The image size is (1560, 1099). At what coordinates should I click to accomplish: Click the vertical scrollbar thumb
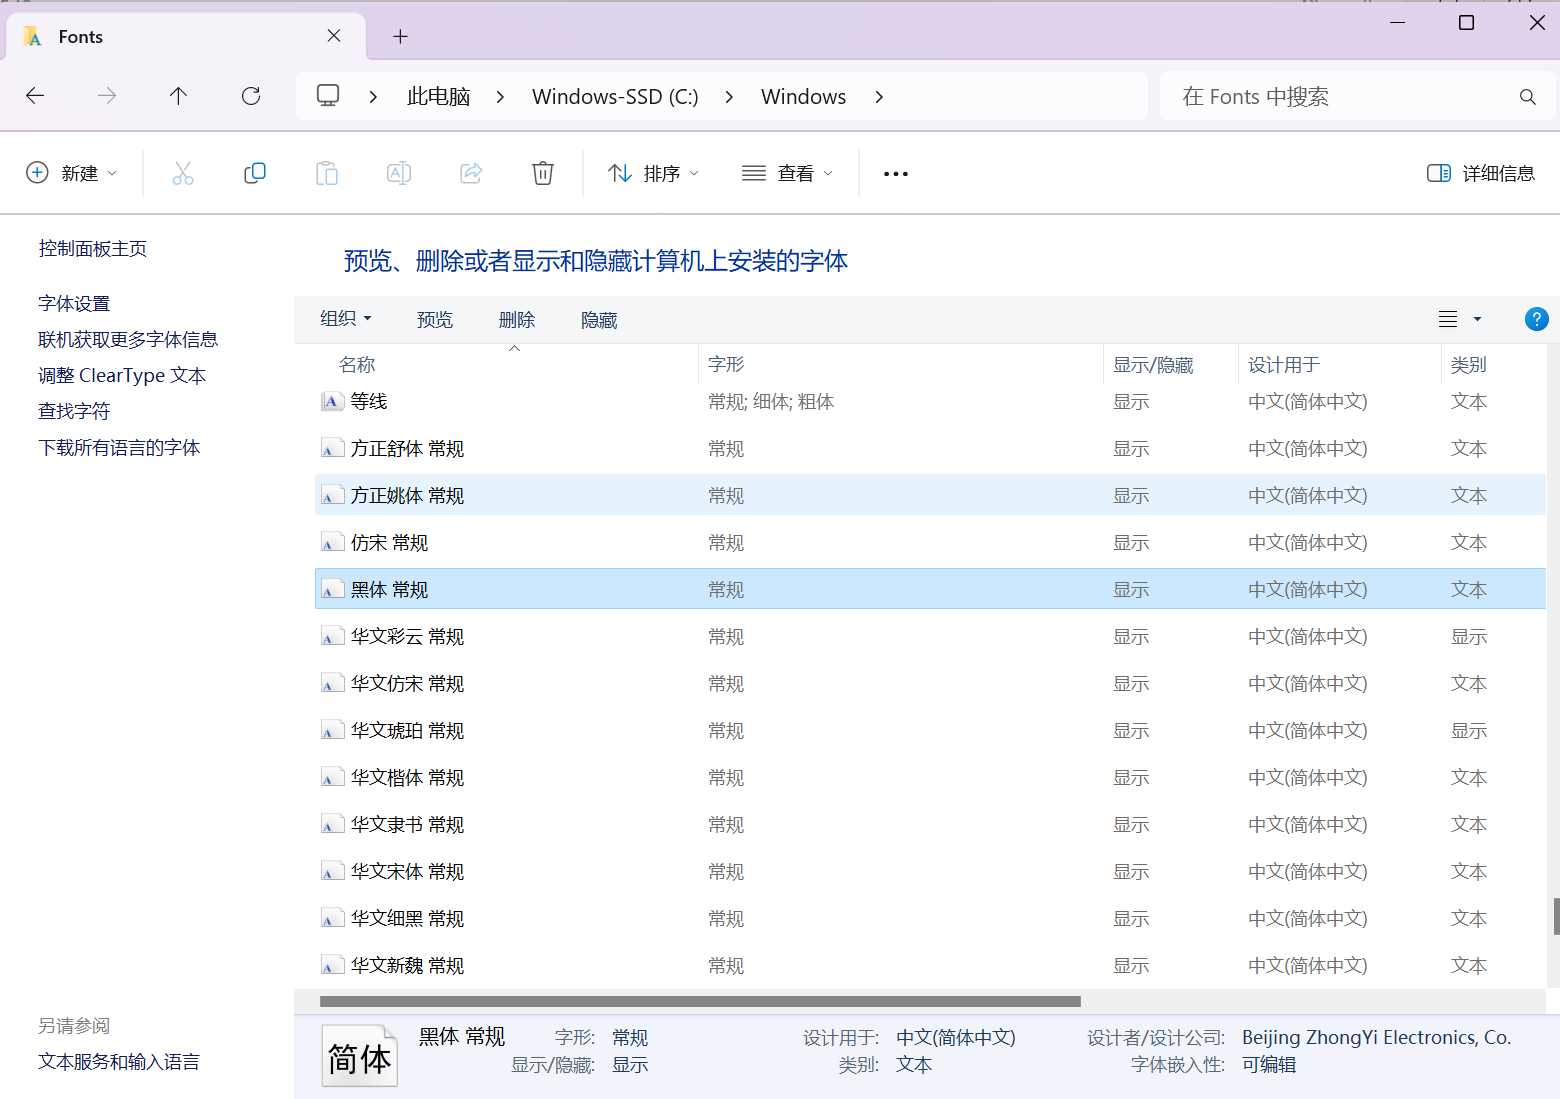(x=1556, y=916)
